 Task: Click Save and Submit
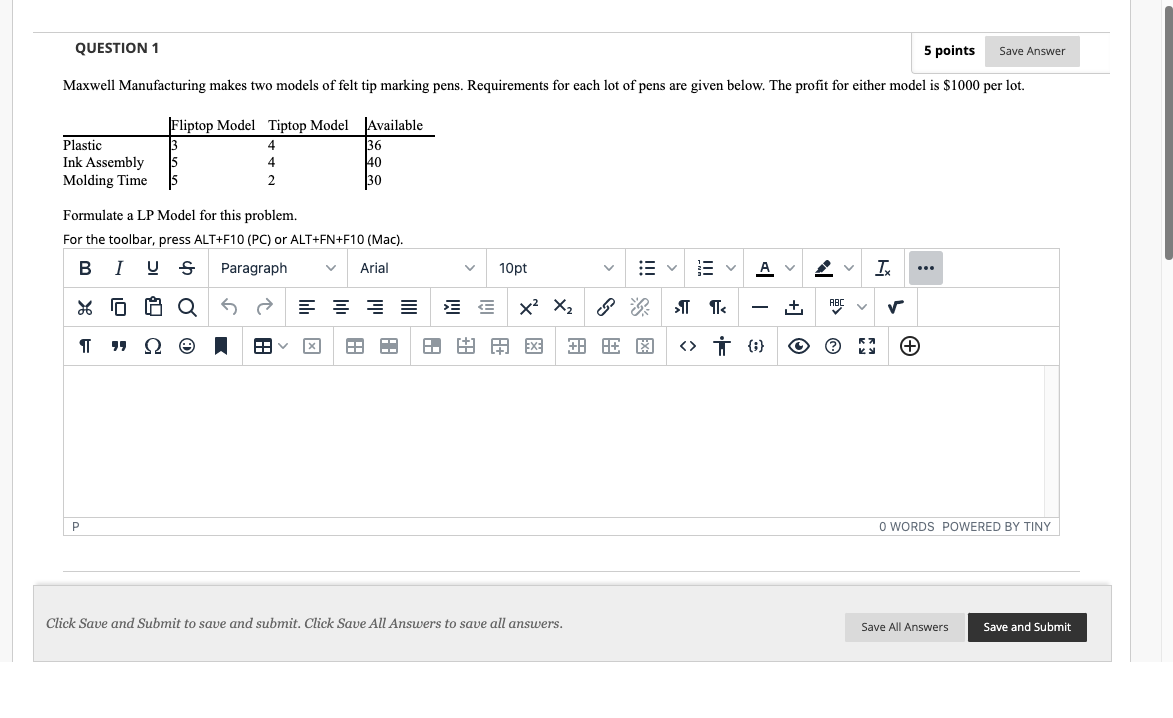tap(1027, 627)
